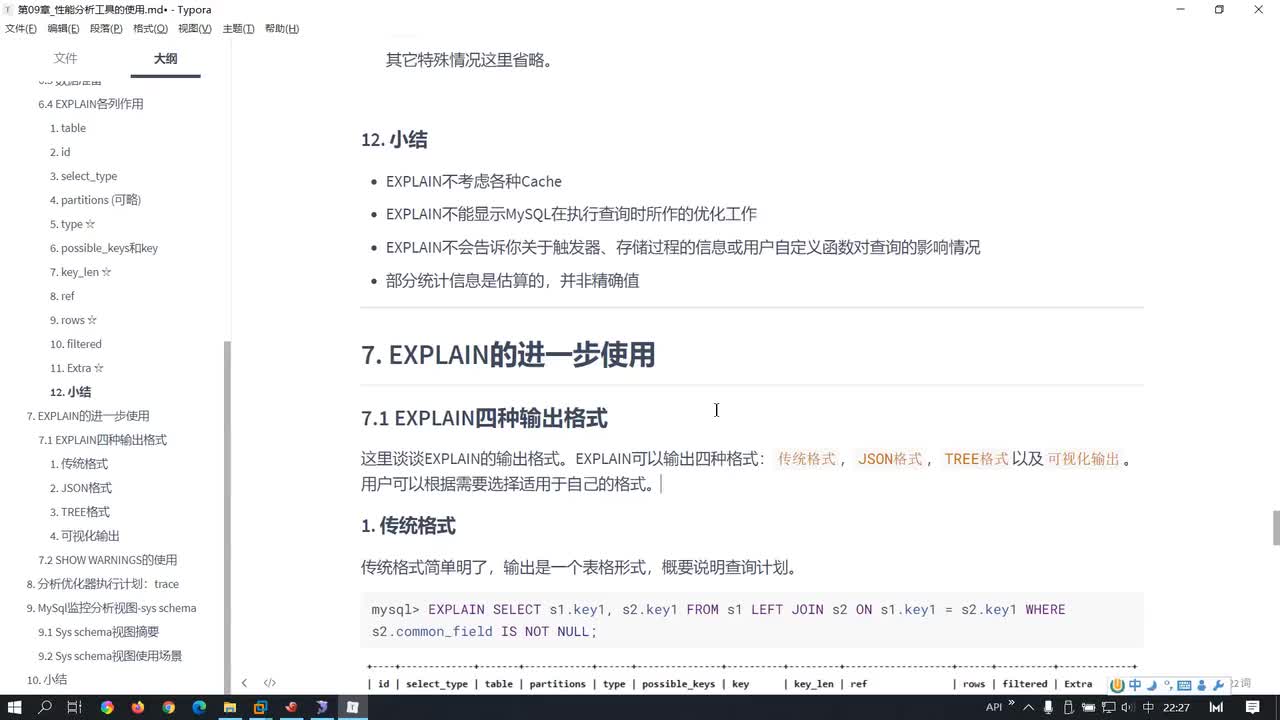1280x720 pixels.
Task: Jump to outline item 2. JSON格式
Action: coord(81,488)
